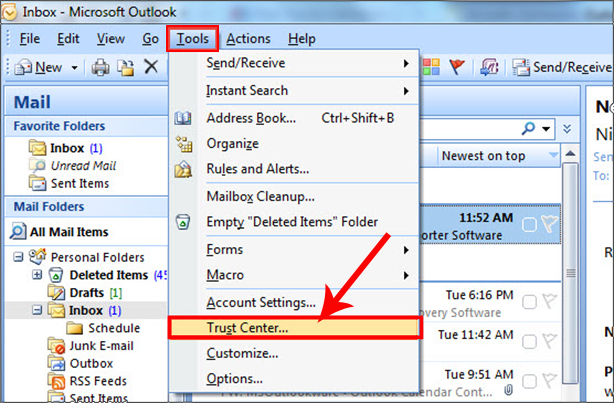Collapse the Personal Folders tree
Image resolution: width=614 pixels, height=403 pixels.
(x=18, y=257)
